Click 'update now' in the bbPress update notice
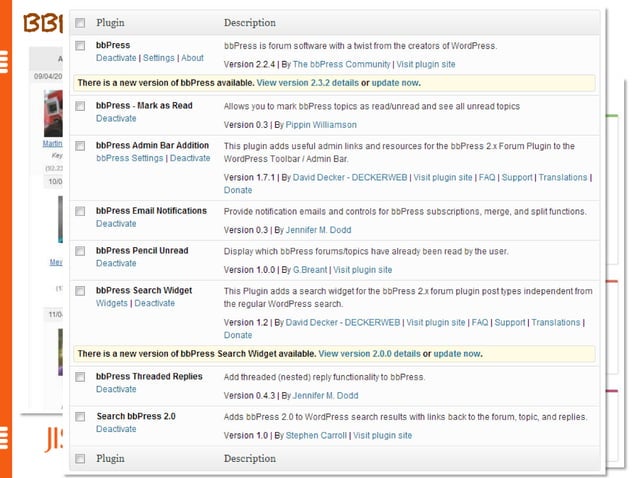 (x=396, y=82)
